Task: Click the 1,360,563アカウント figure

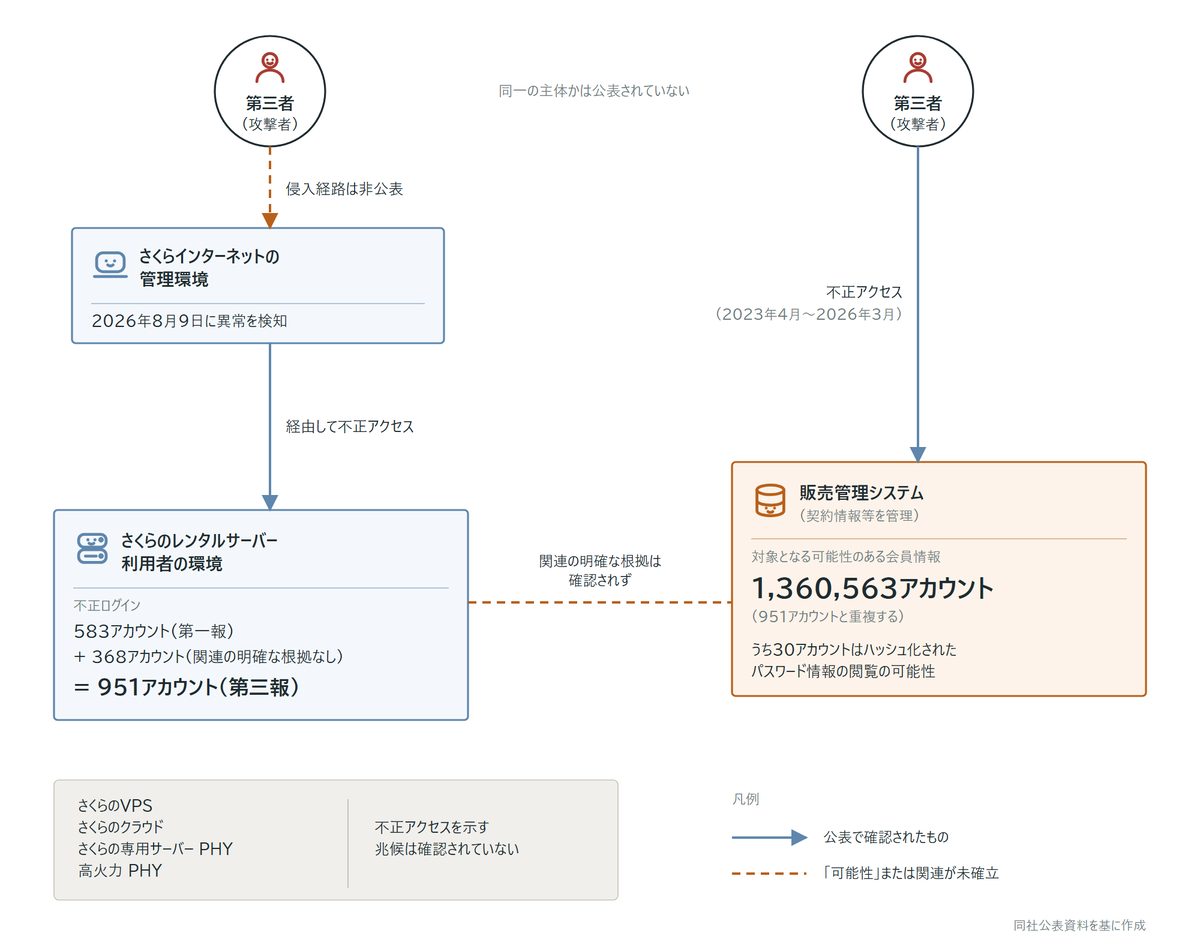Action: (873, 587)
